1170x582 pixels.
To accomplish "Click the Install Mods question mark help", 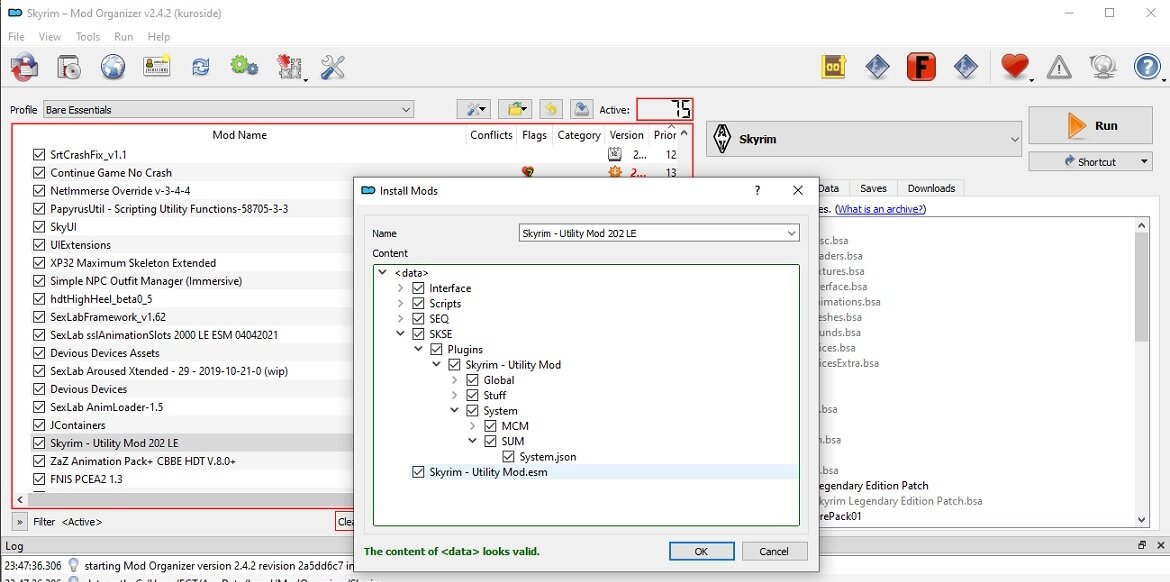I will click(757, 190).
